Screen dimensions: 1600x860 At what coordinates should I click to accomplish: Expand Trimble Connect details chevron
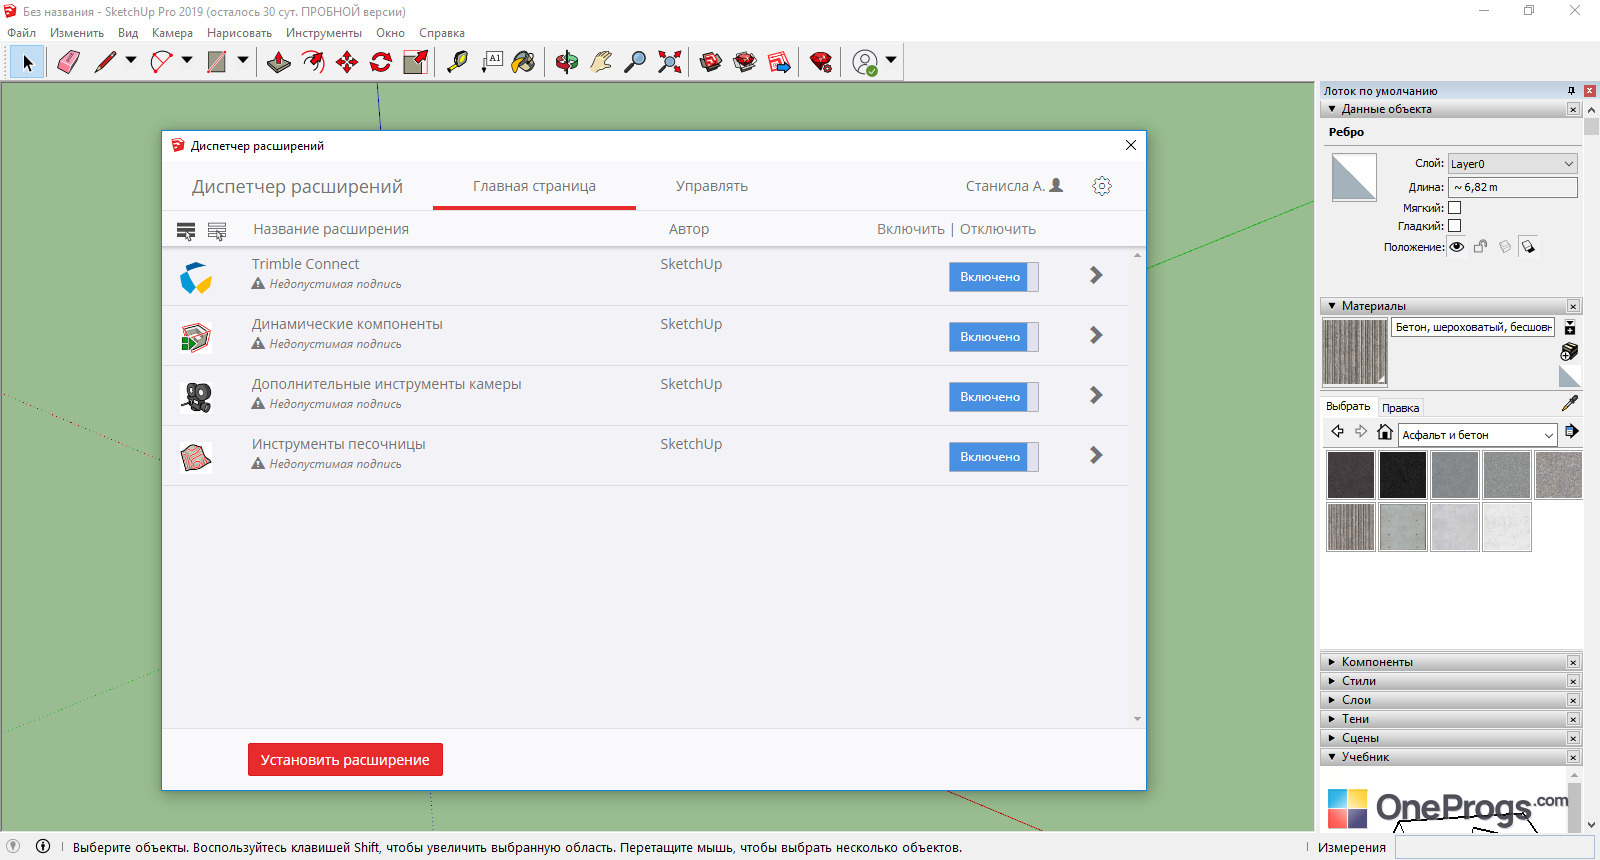pos(1096,275)
